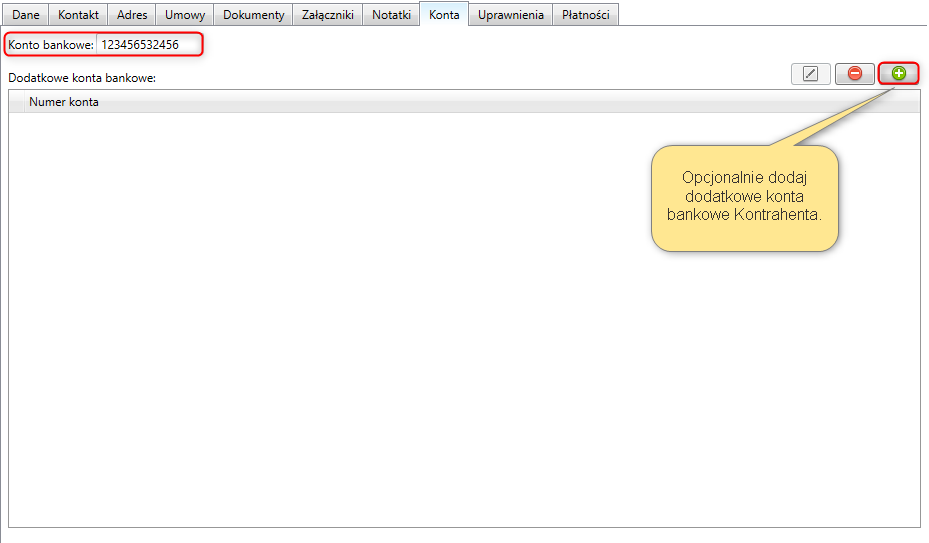Open the Uprawnienia tab
The image size is (929, 543).
tap(510, 15)
